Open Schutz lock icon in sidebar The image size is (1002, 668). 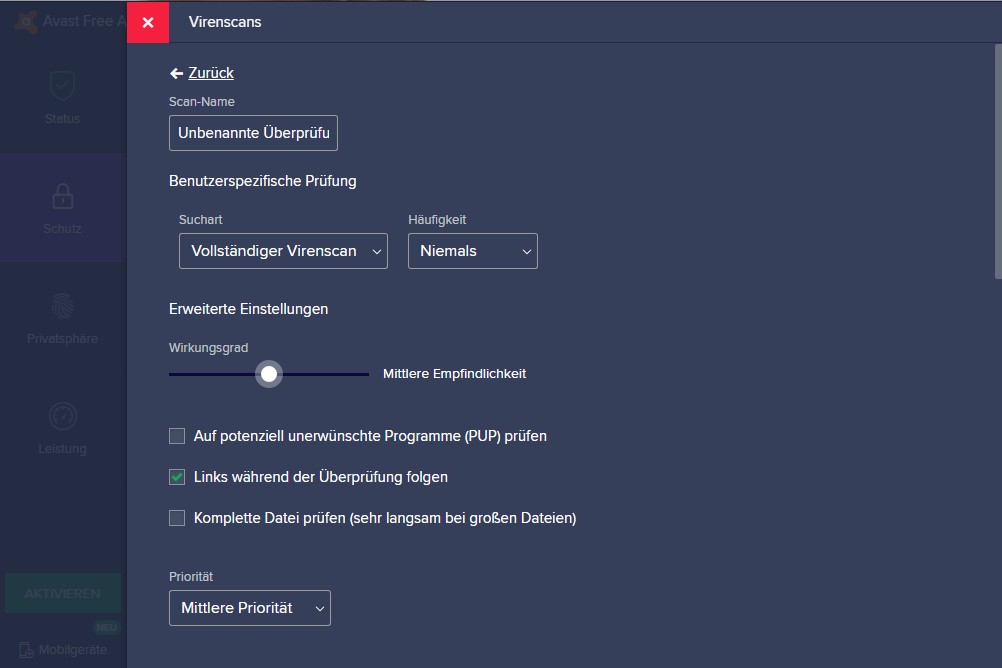[63, 196]
